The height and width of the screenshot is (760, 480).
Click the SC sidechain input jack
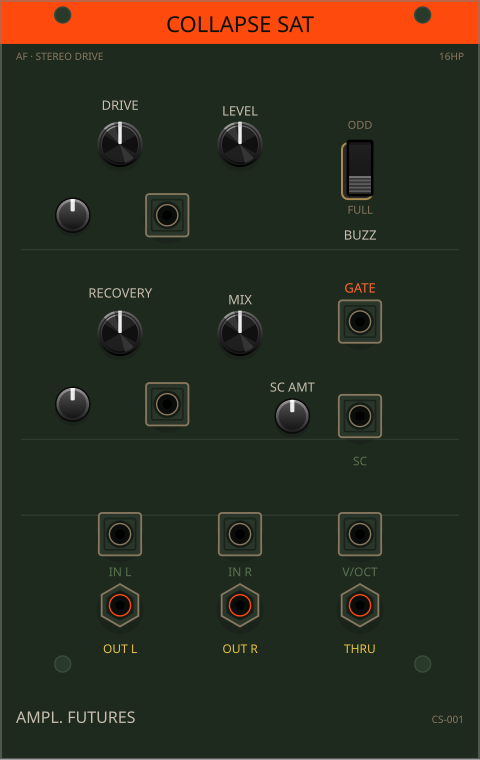coord(360,416)
